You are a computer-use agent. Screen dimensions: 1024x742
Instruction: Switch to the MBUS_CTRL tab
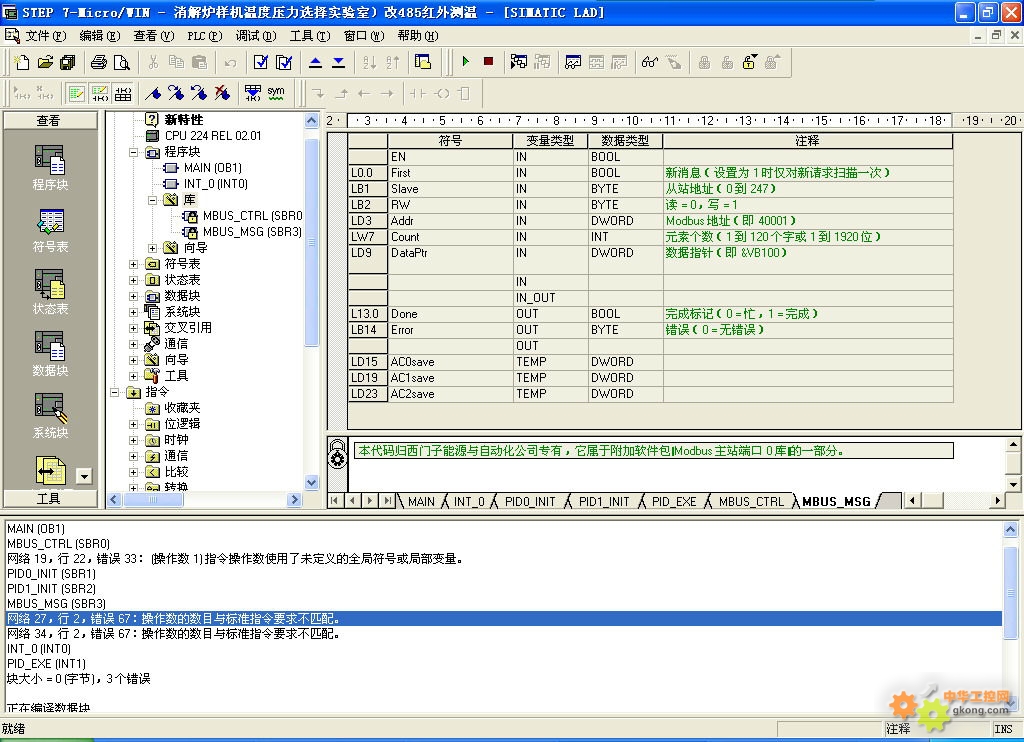point(751,502)
